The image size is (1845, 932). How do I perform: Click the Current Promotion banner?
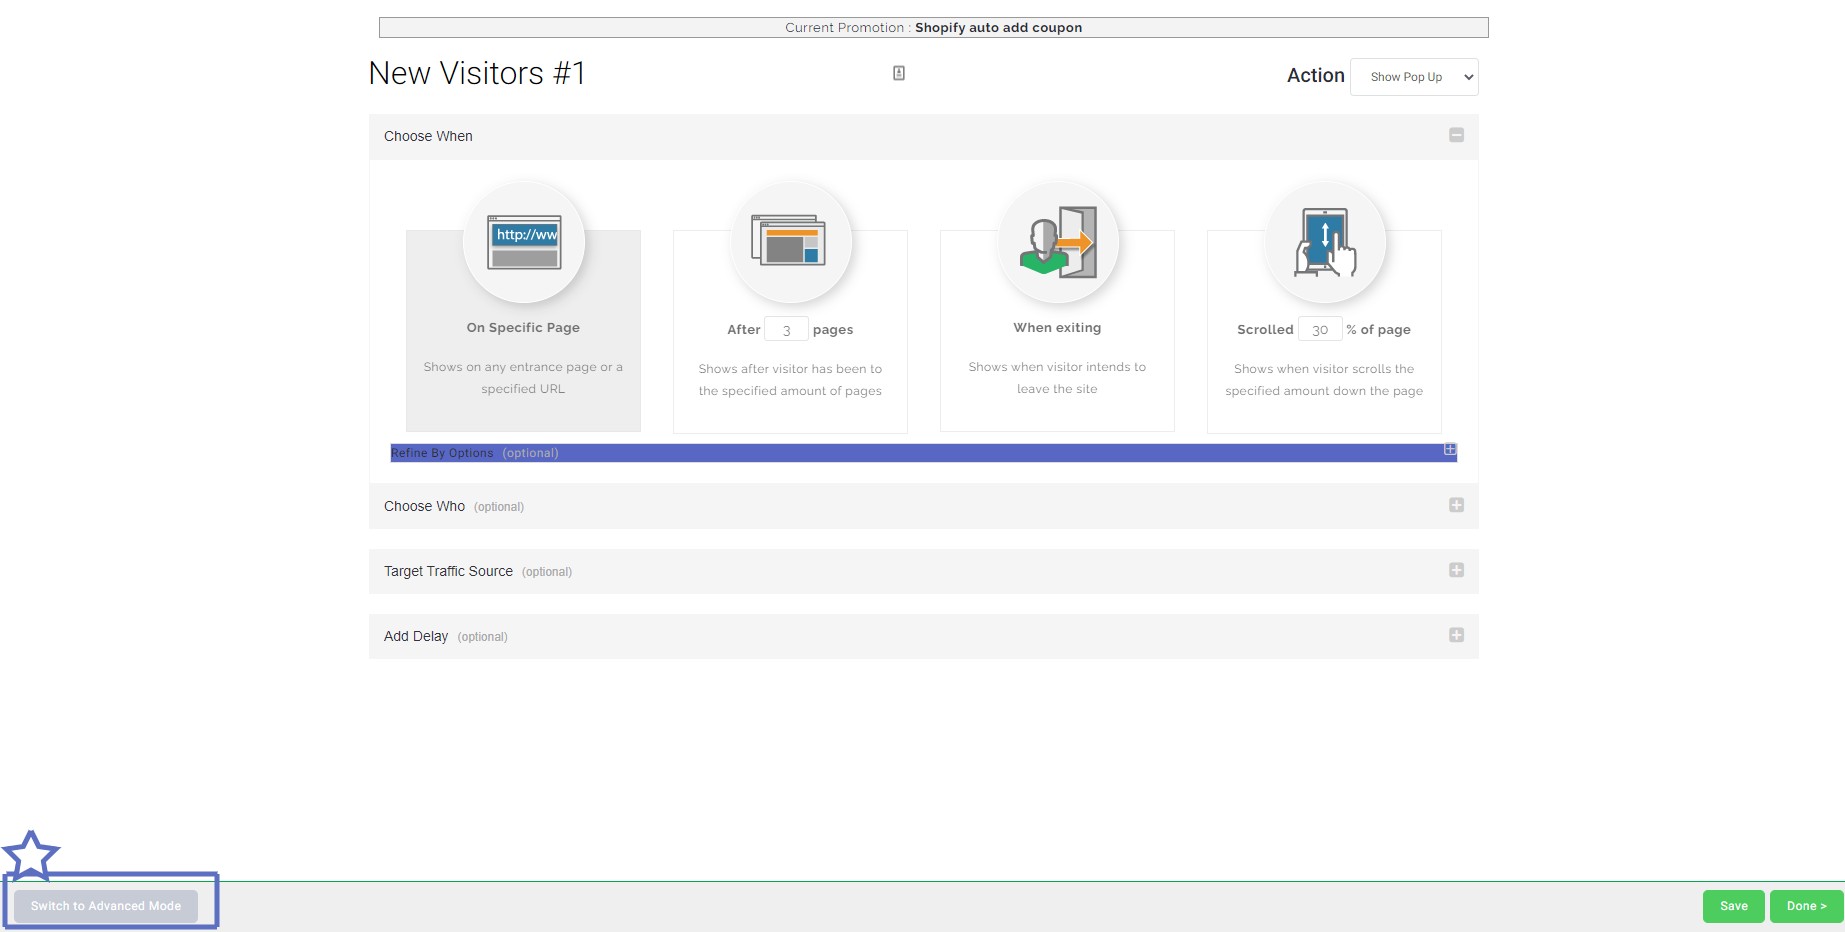point(933,28)
